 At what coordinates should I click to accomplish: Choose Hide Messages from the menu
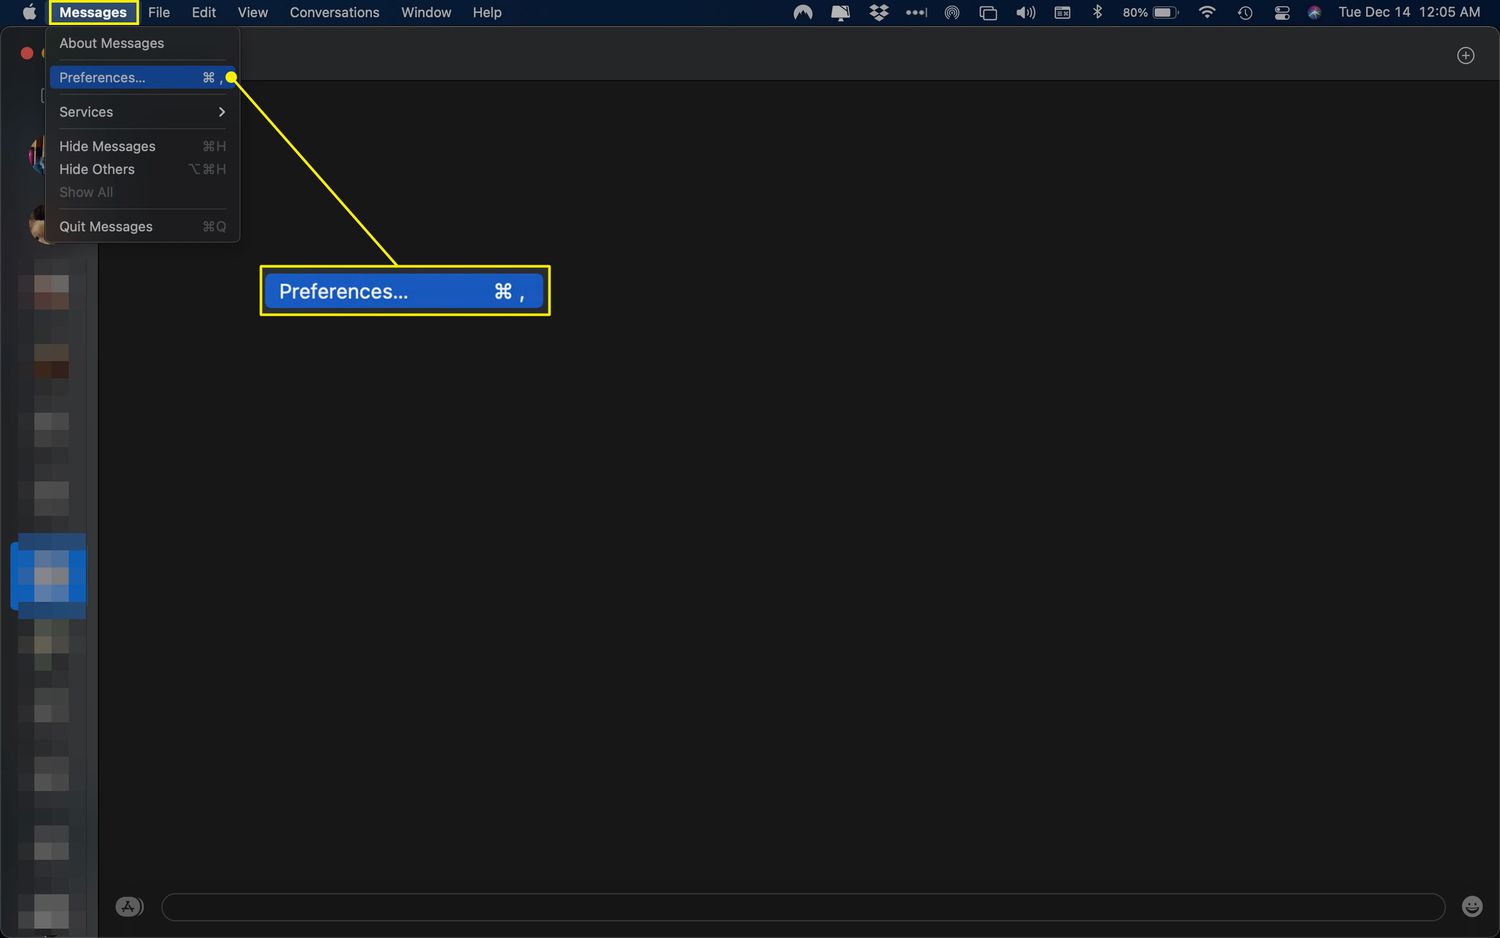108,146
